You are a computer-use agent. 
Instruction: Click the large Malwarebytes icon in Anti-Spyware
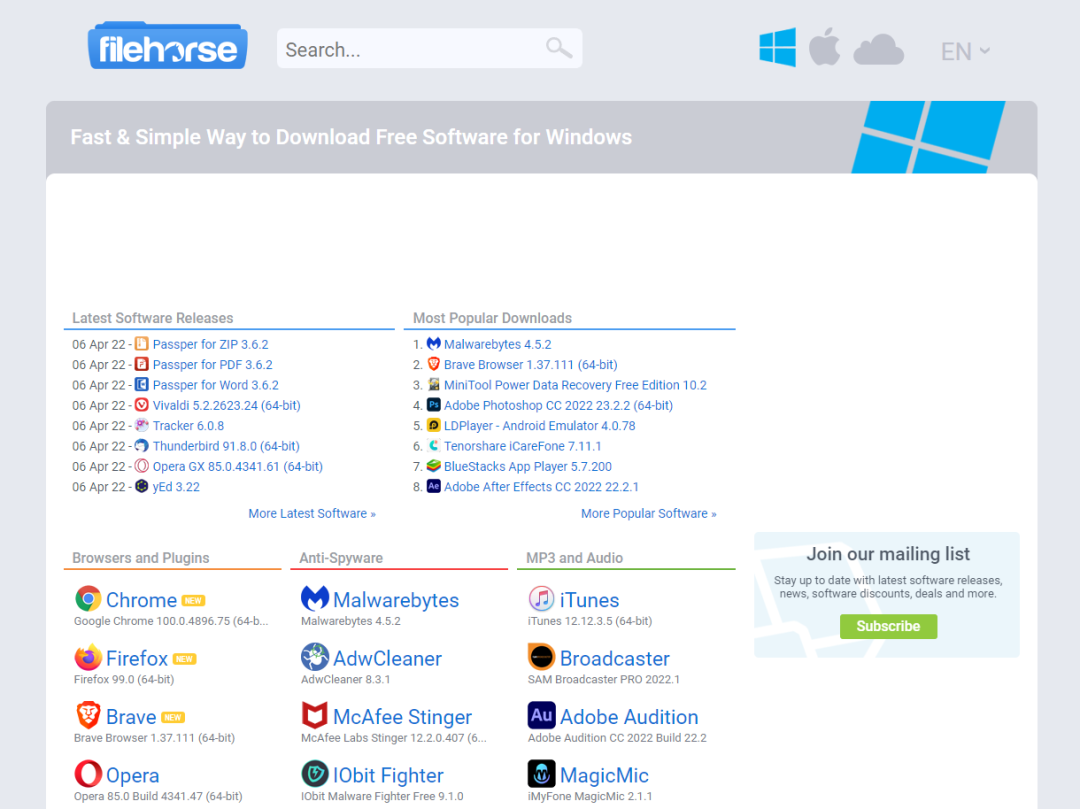(315, 599)
